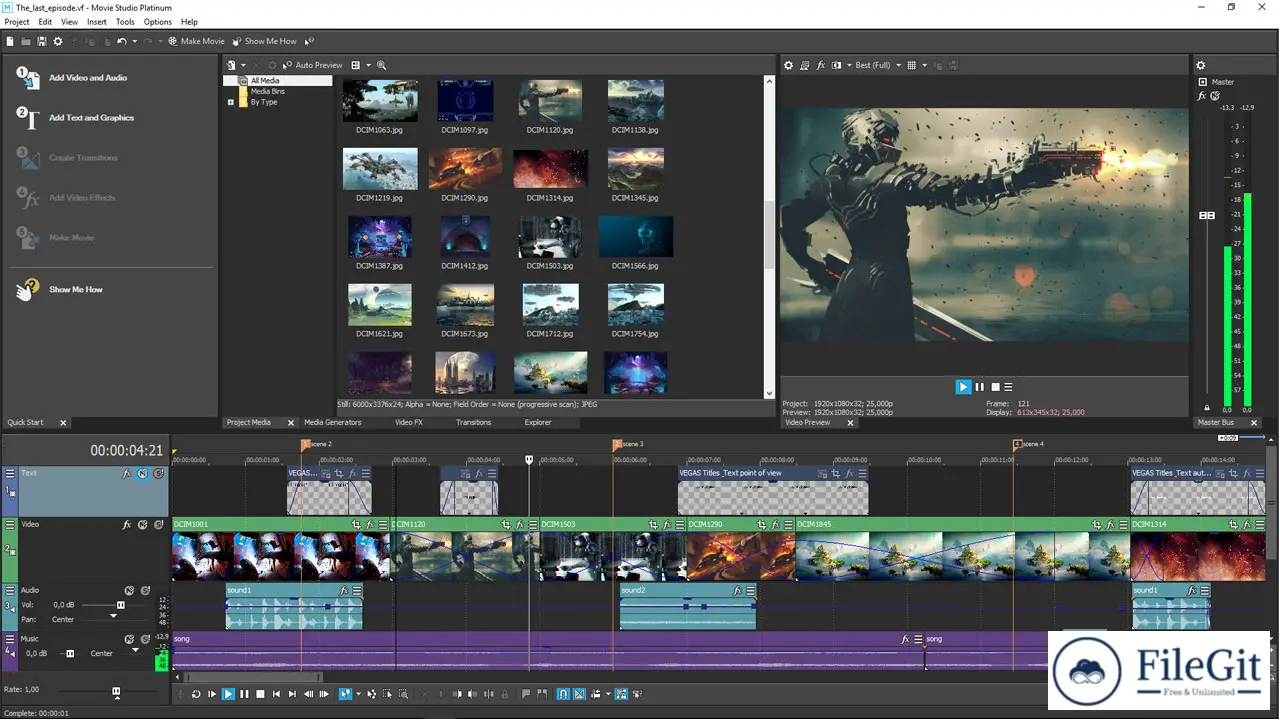Click the Audio track Vol slider handle

tap(121, 605)
